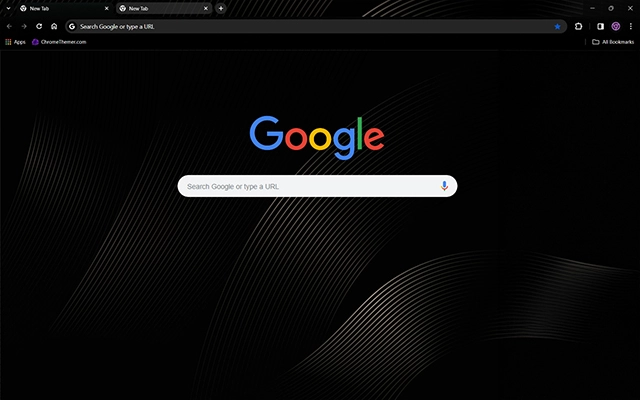Toggle the side panel
The width and height of the screenshot is (640, 400).
(600, 26)
